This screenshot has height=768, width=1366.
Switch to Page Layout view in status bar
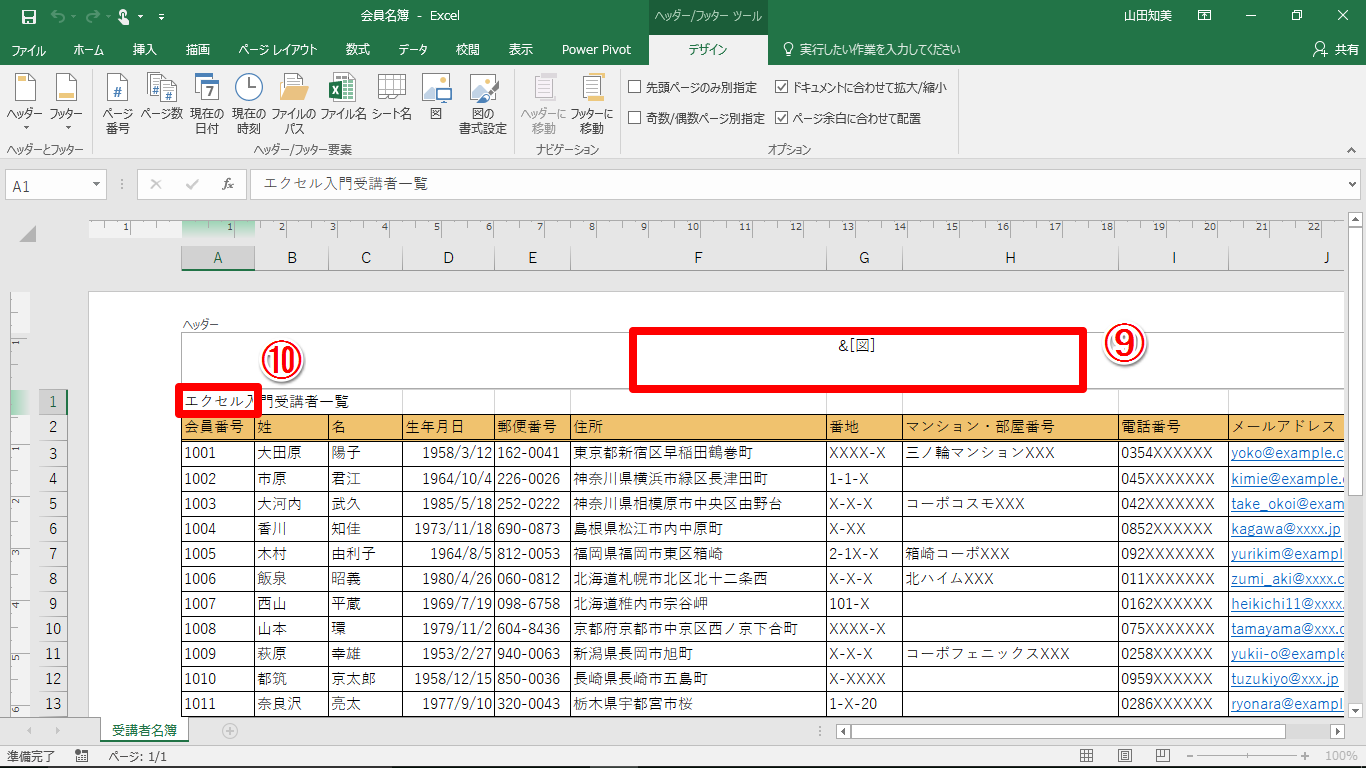[1125, 756]
